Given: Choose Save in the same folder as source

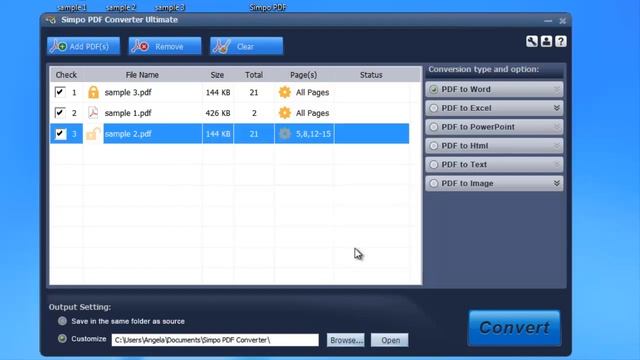Looking at the screenshot, I should 62,321.
